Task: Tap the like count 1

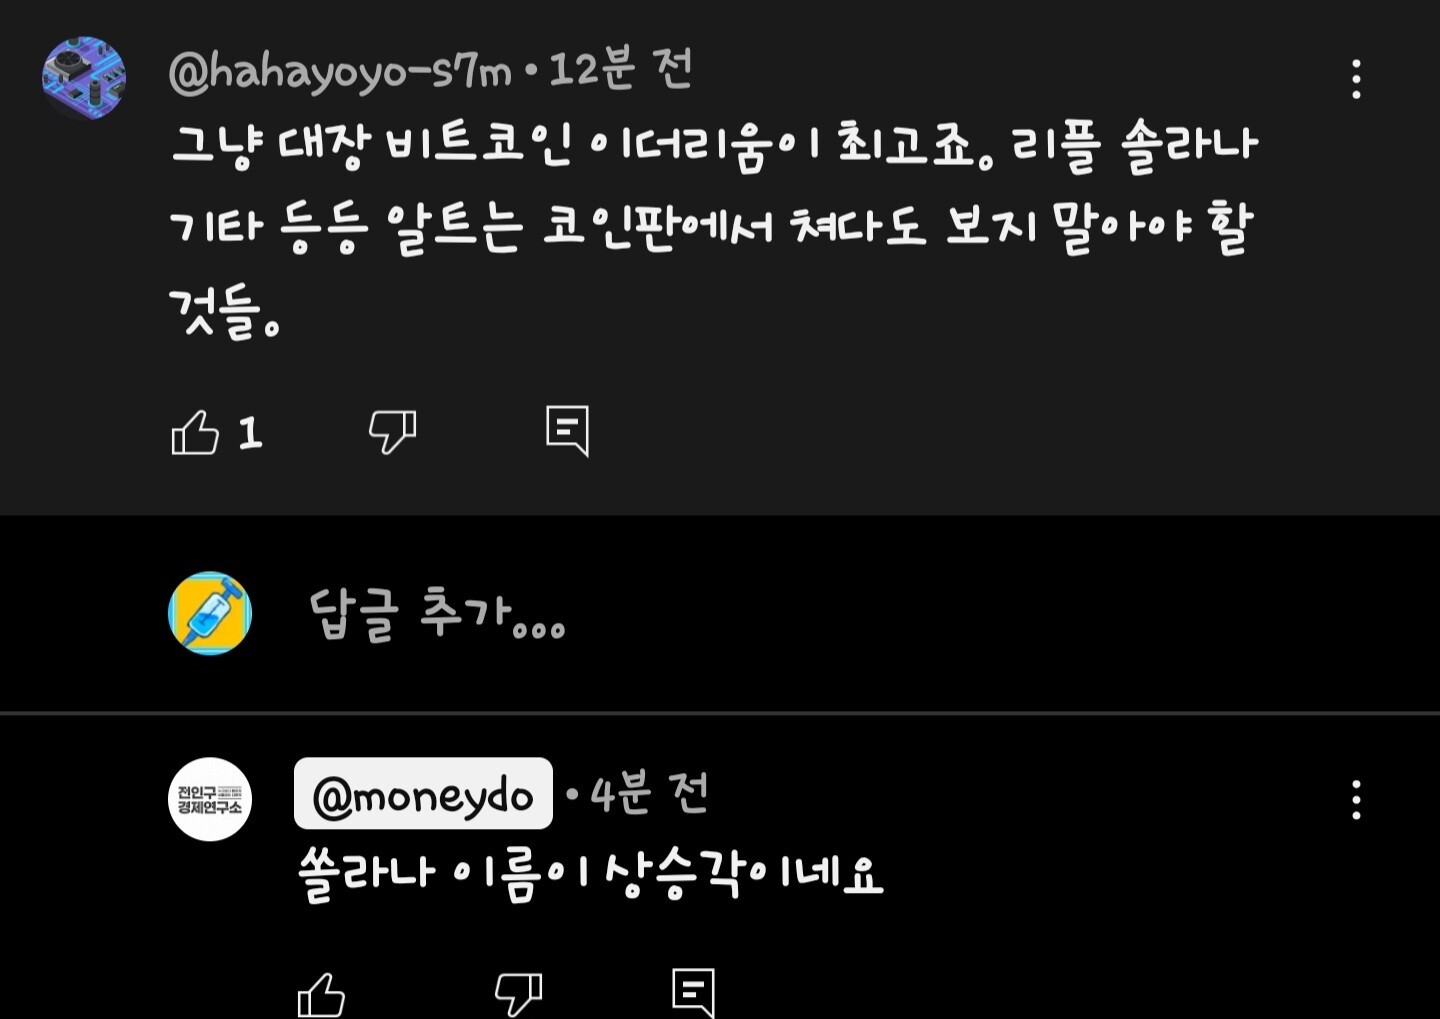Action: [x=250, y=433]
